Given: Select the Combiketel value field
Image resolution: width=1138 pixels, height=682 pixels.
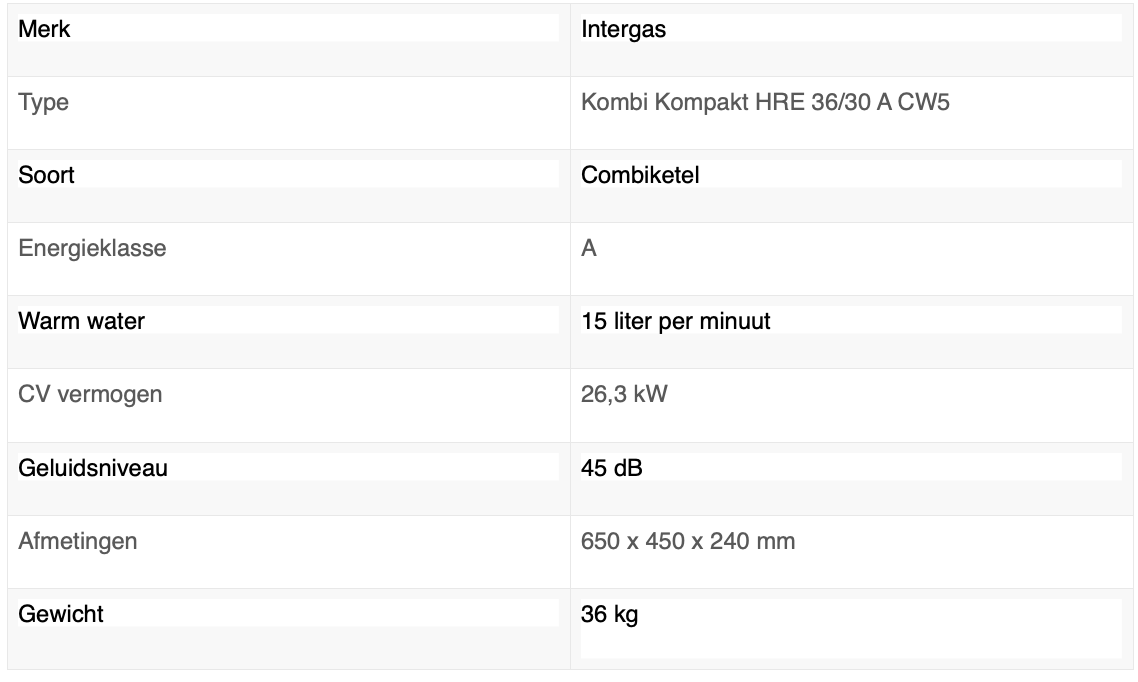Looking at the screenshot, I should click(x=850, y=175).
